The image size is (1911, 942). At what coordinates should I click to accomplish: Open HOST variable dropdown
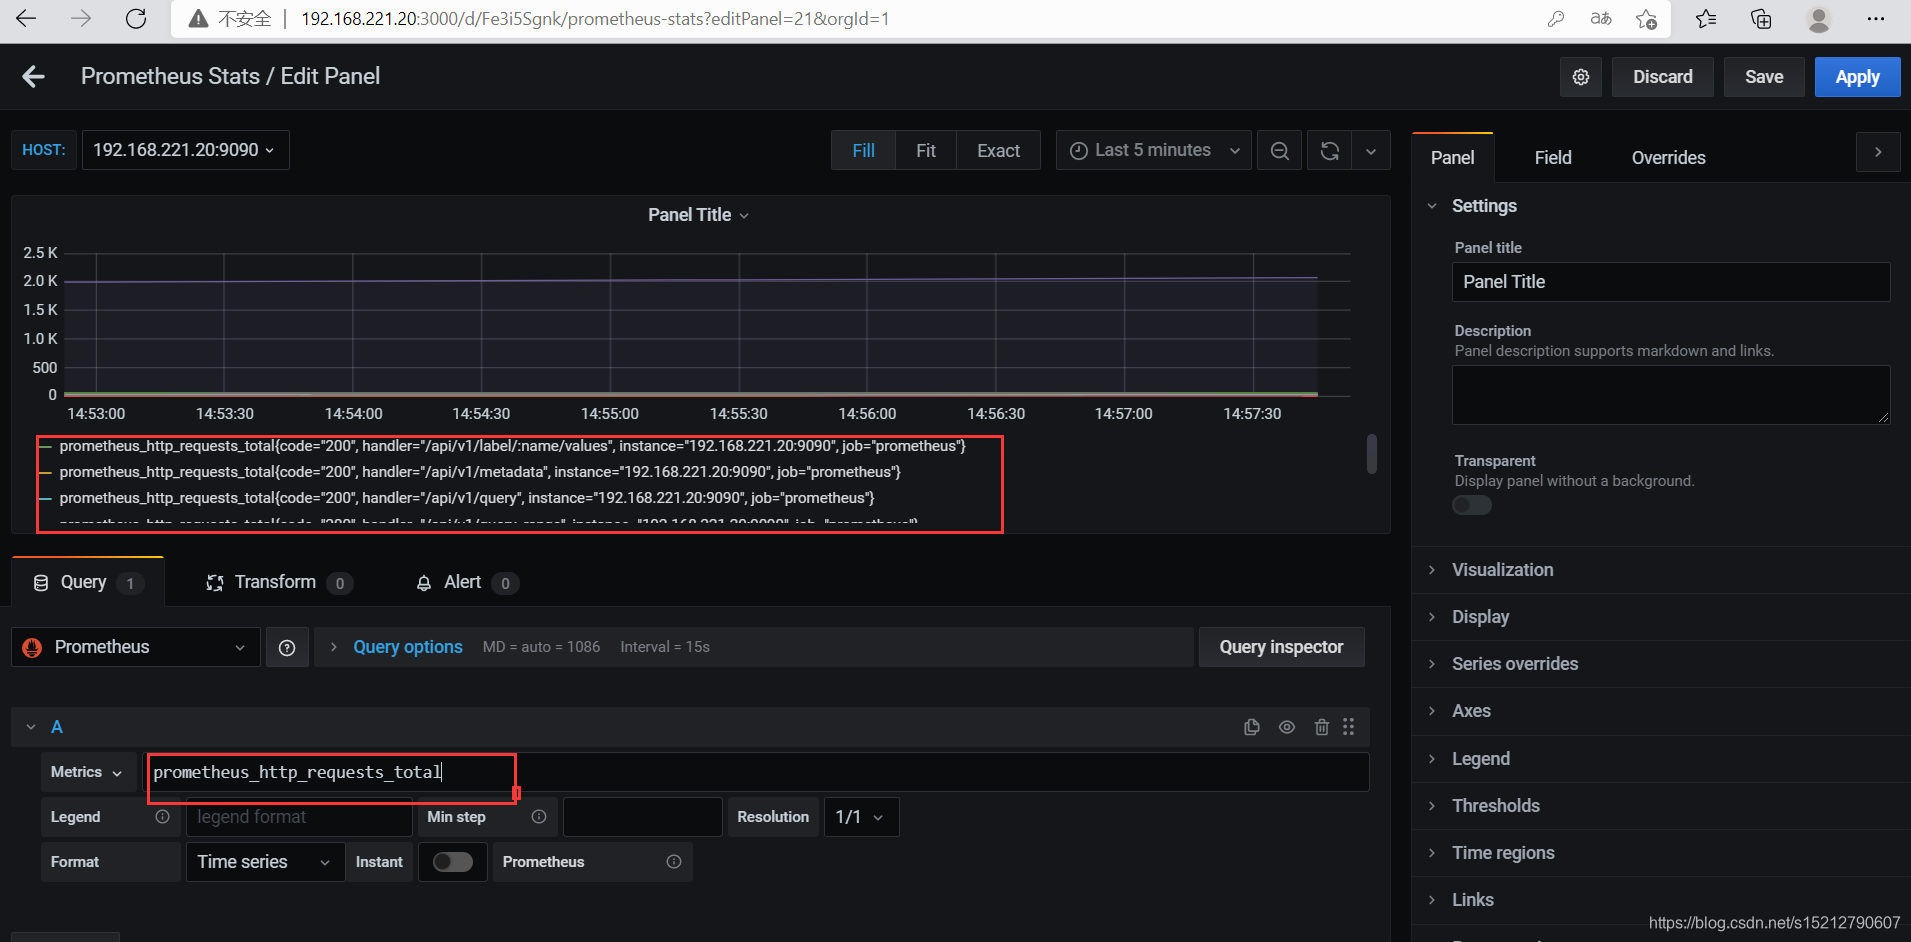point(185,150)
